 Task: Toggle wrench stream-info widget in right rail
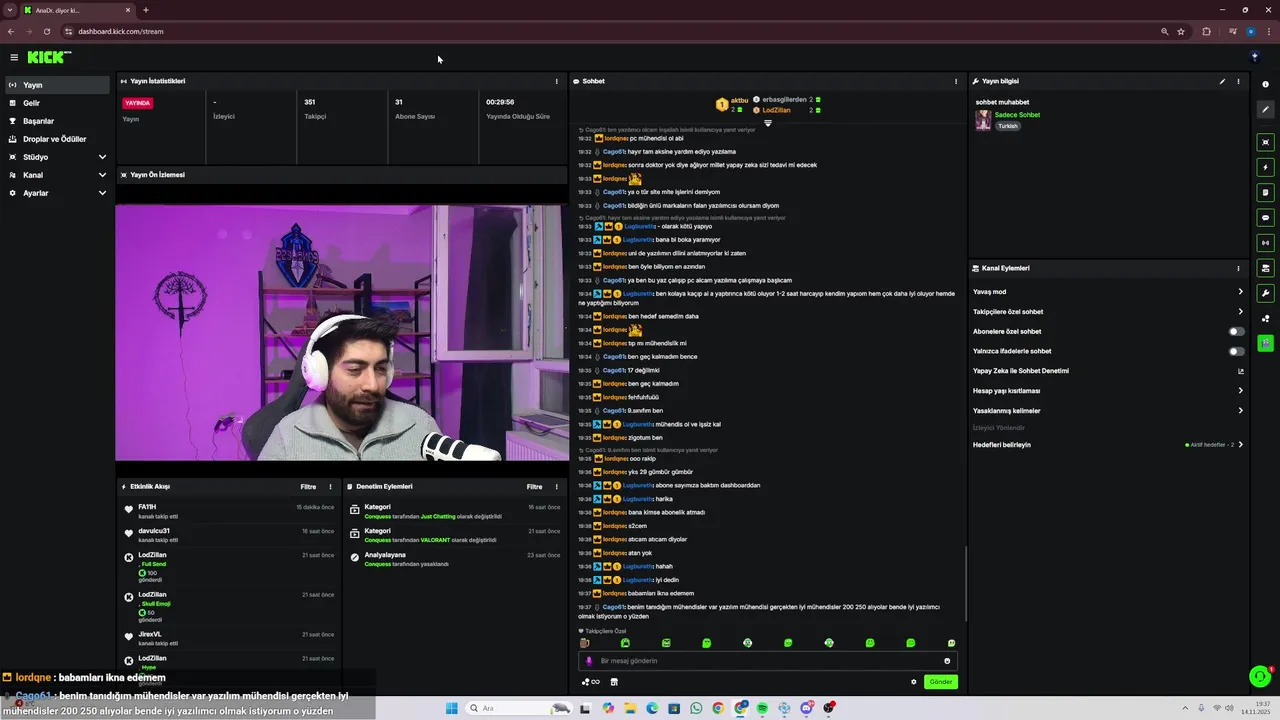[1266, 293]
